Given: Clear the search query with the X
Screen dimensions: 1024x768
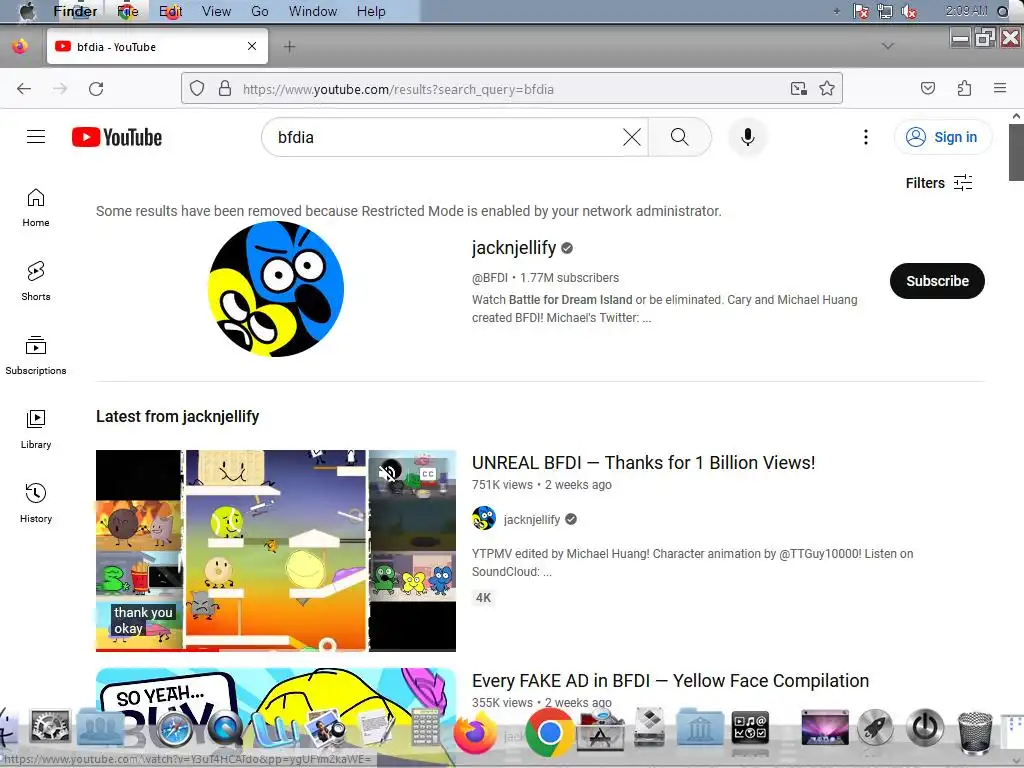Looking at the screenshot, I should point(632,137).
